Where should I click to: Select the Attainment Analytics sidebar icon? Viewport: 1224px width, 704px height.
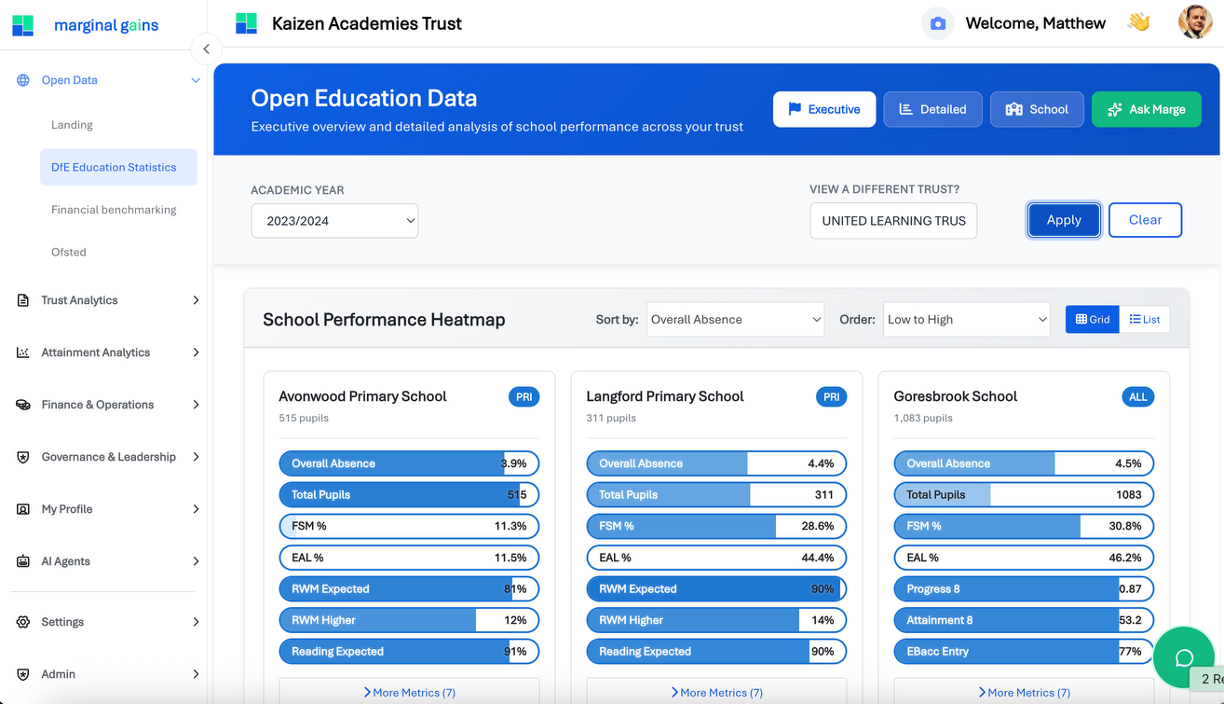point(23,352)
